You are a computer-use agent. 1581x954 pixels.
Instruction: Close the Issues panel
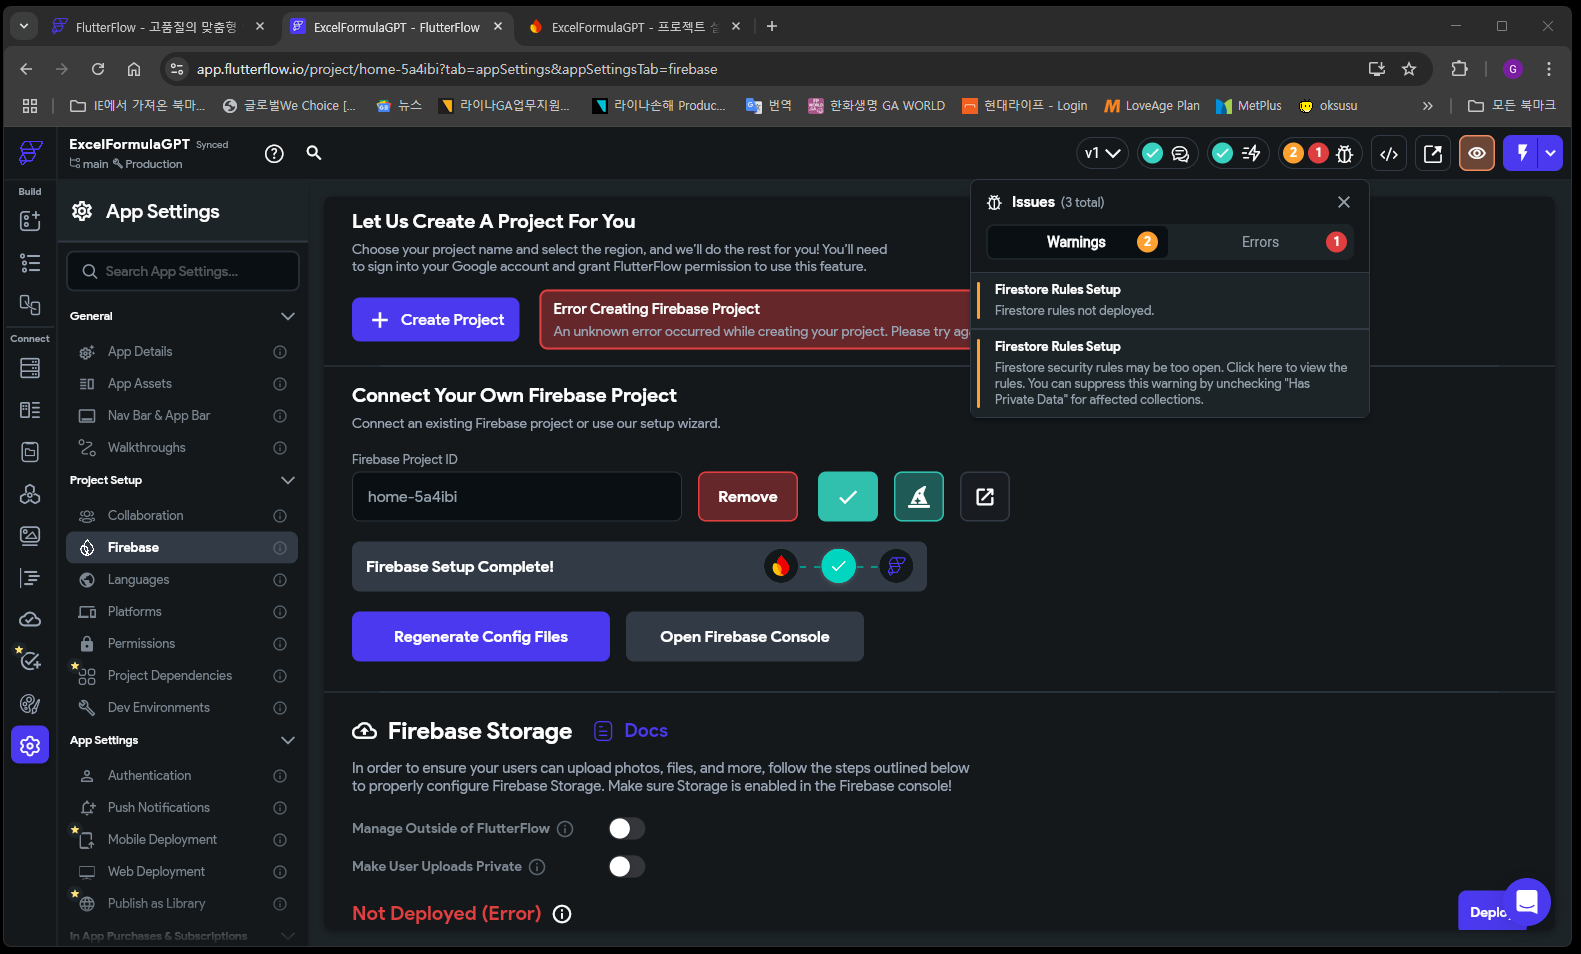click(1344, 202)
